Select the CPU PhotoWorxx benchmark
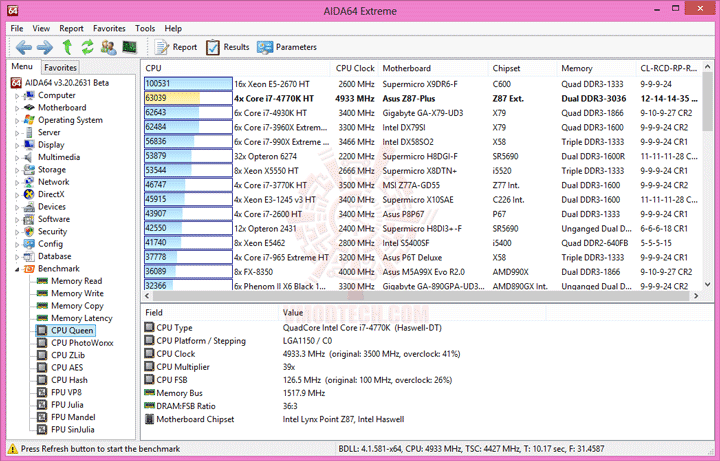The height and width of the screenshot is (461, 720). [x=82, y=343]
